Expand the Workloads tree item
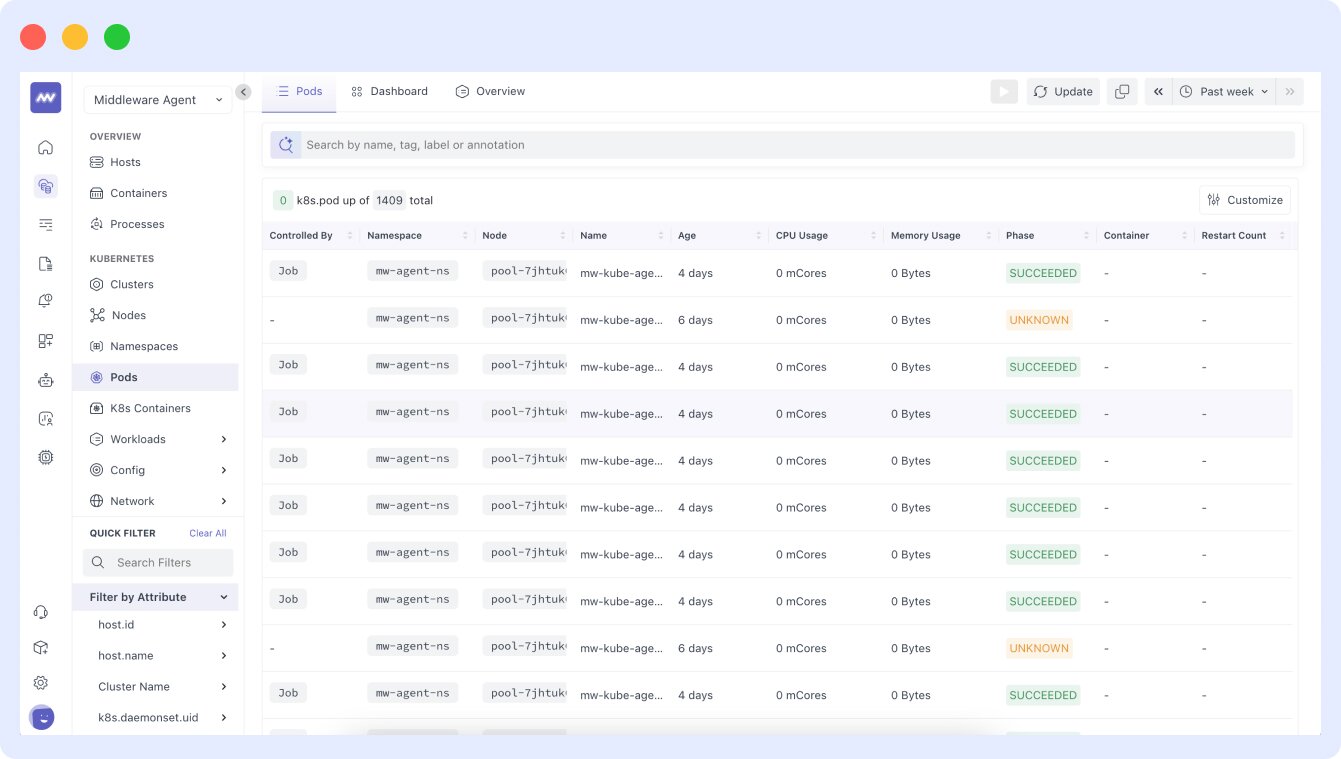The width and height of the screenshot is (1341, 759). coord(224,439)
